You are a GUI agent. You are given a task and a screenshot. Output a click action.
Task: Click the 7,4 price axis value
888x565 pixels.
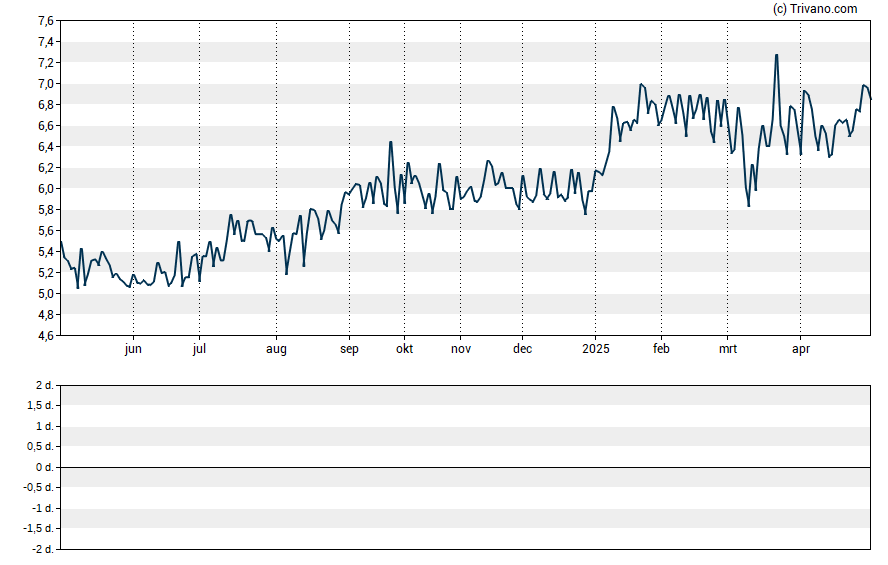click(x=45, y=42)
